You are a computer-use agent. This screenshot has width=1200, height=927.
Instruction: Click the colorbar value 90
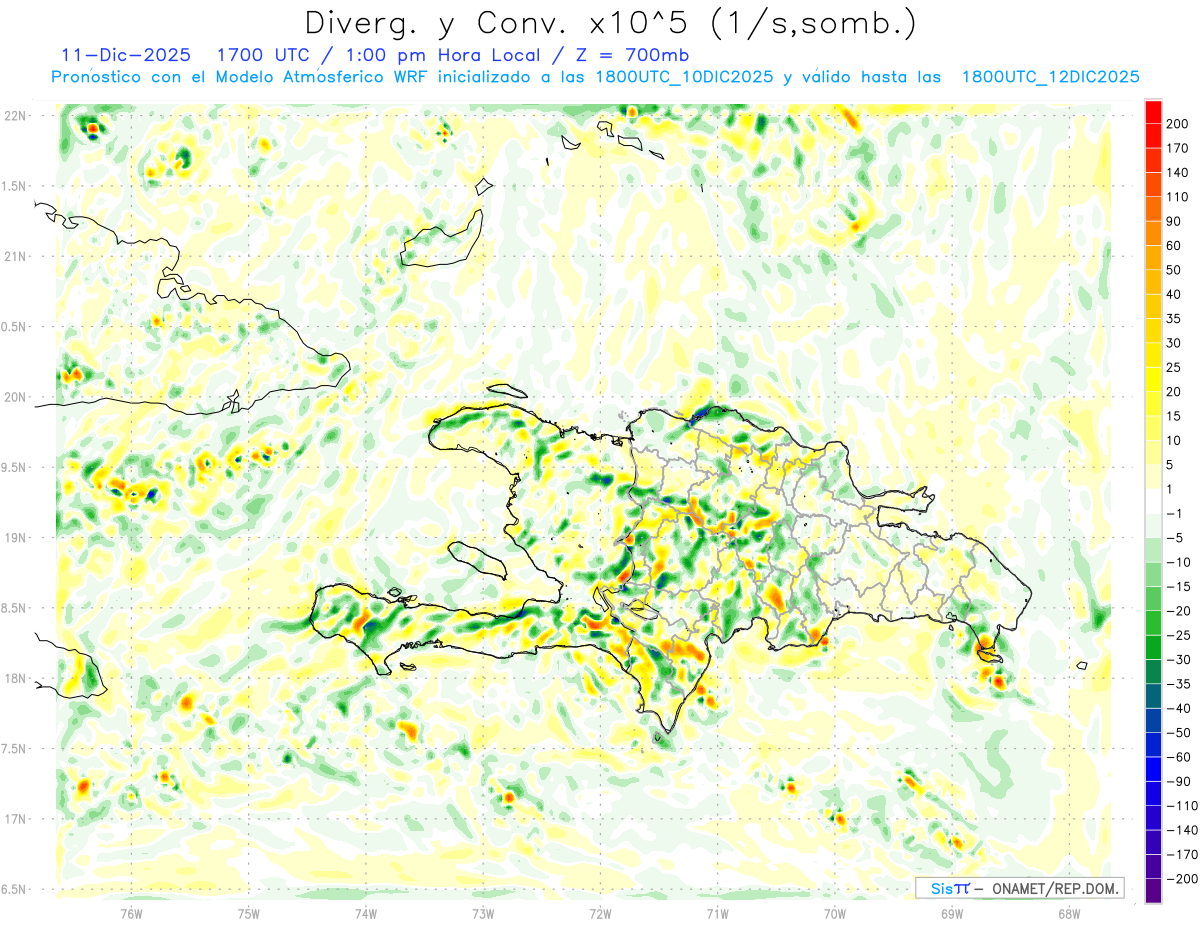click(1174, 221)
